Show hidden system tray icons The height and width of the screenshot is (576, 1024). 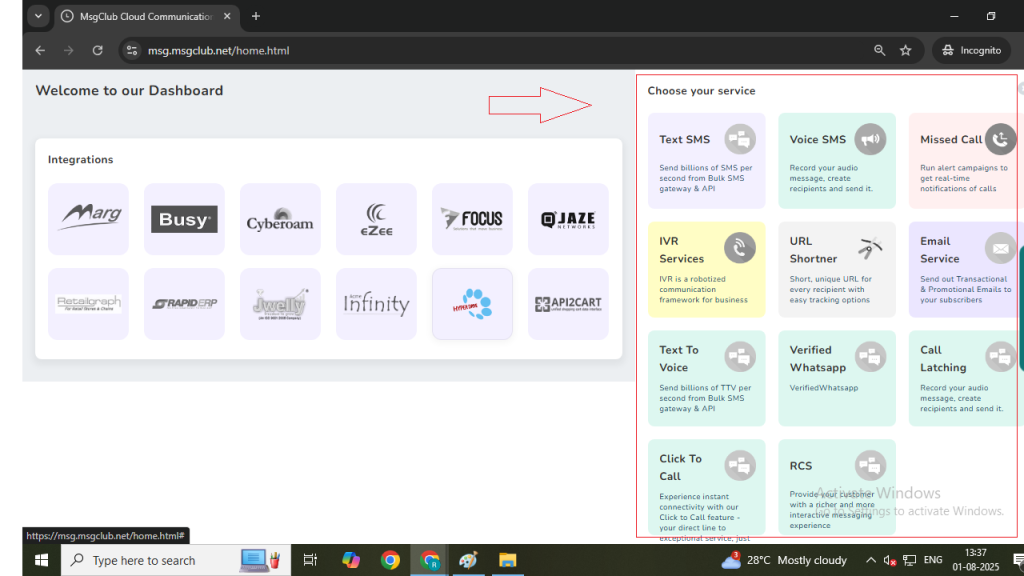(x=871, y=560)
